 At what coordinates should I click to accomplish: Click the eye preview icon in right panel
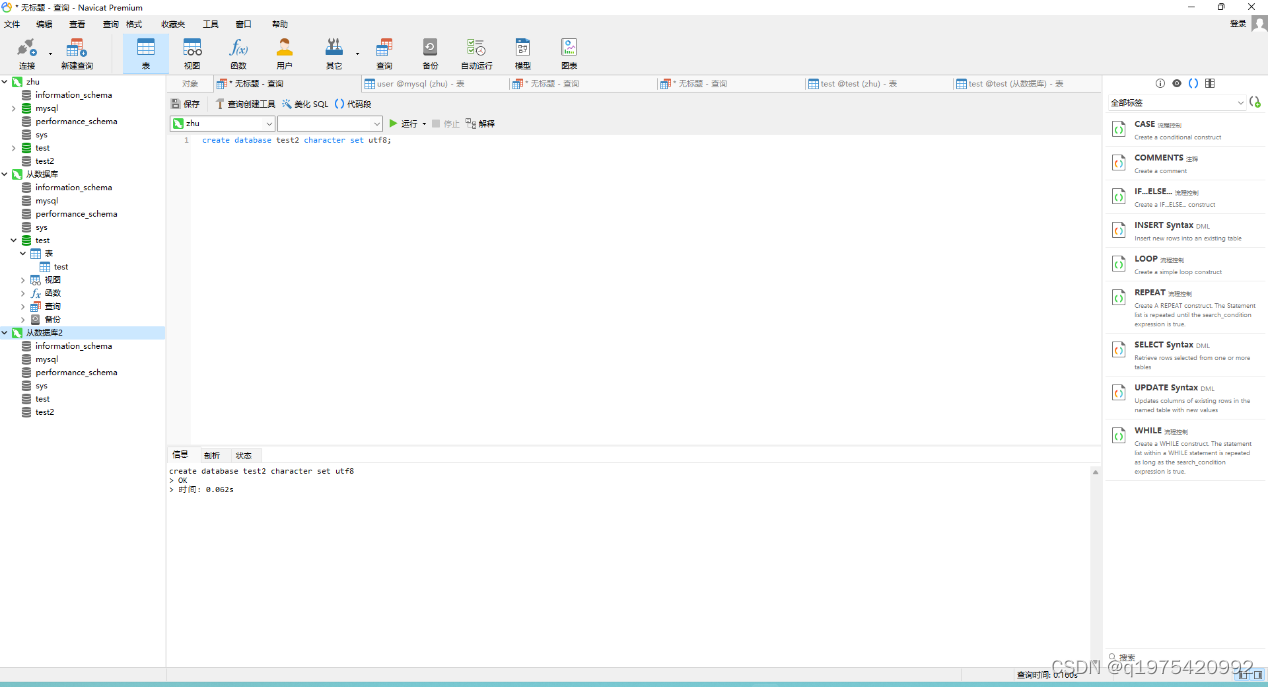click(x=1177, y=84)
